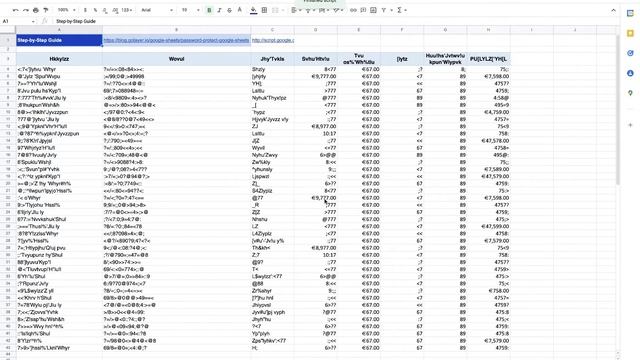This screenshot has width=640, height=360.
Task: Open the 123 number format dropdown
Action: point(127,10)
